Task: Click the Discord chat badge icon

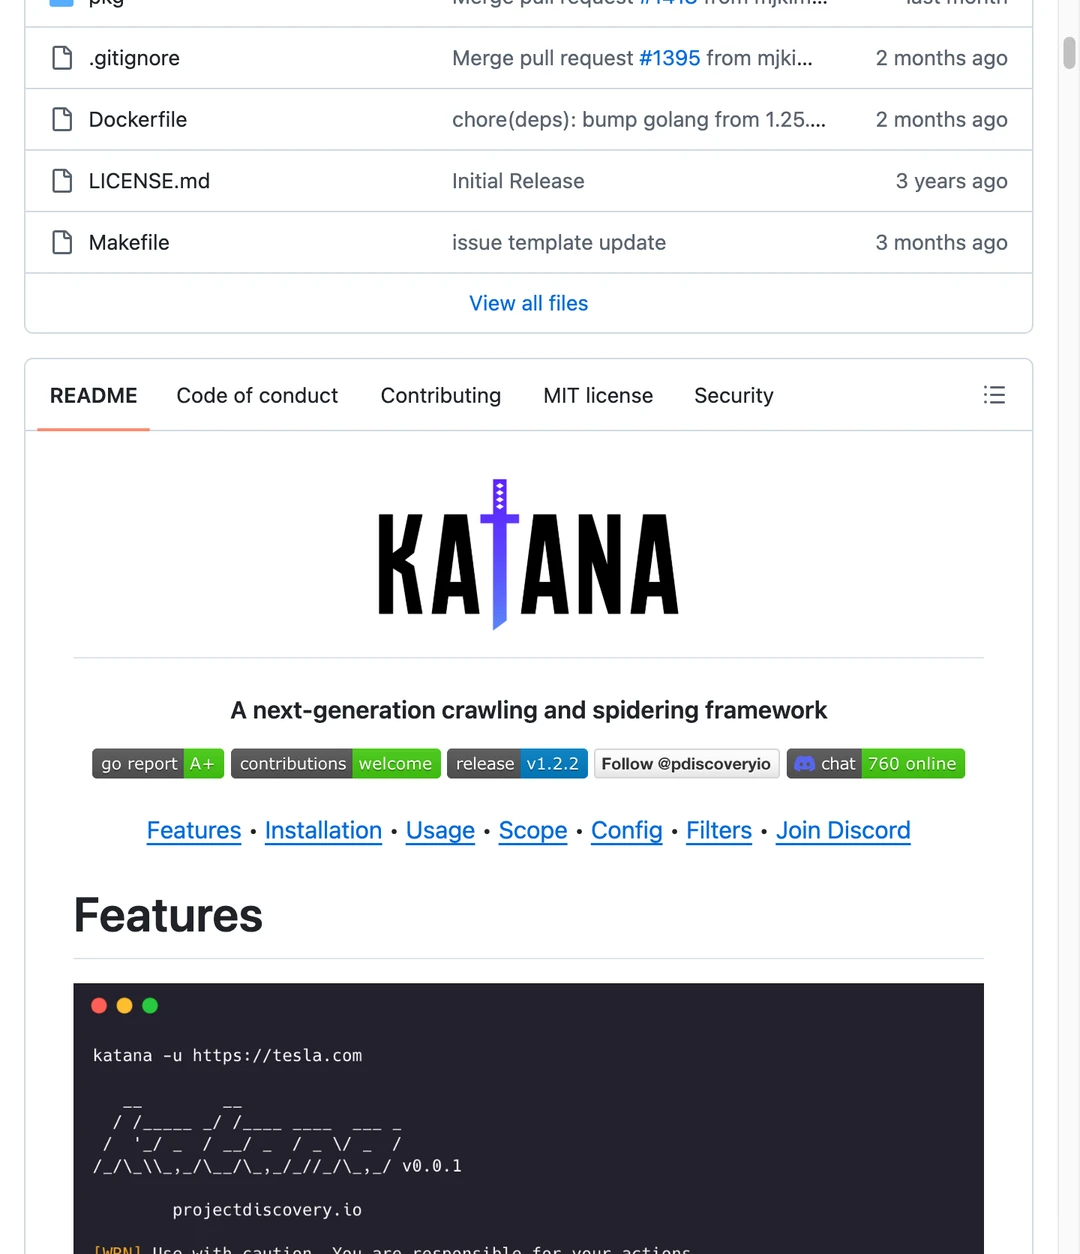Action: click(x=805, y=764)
